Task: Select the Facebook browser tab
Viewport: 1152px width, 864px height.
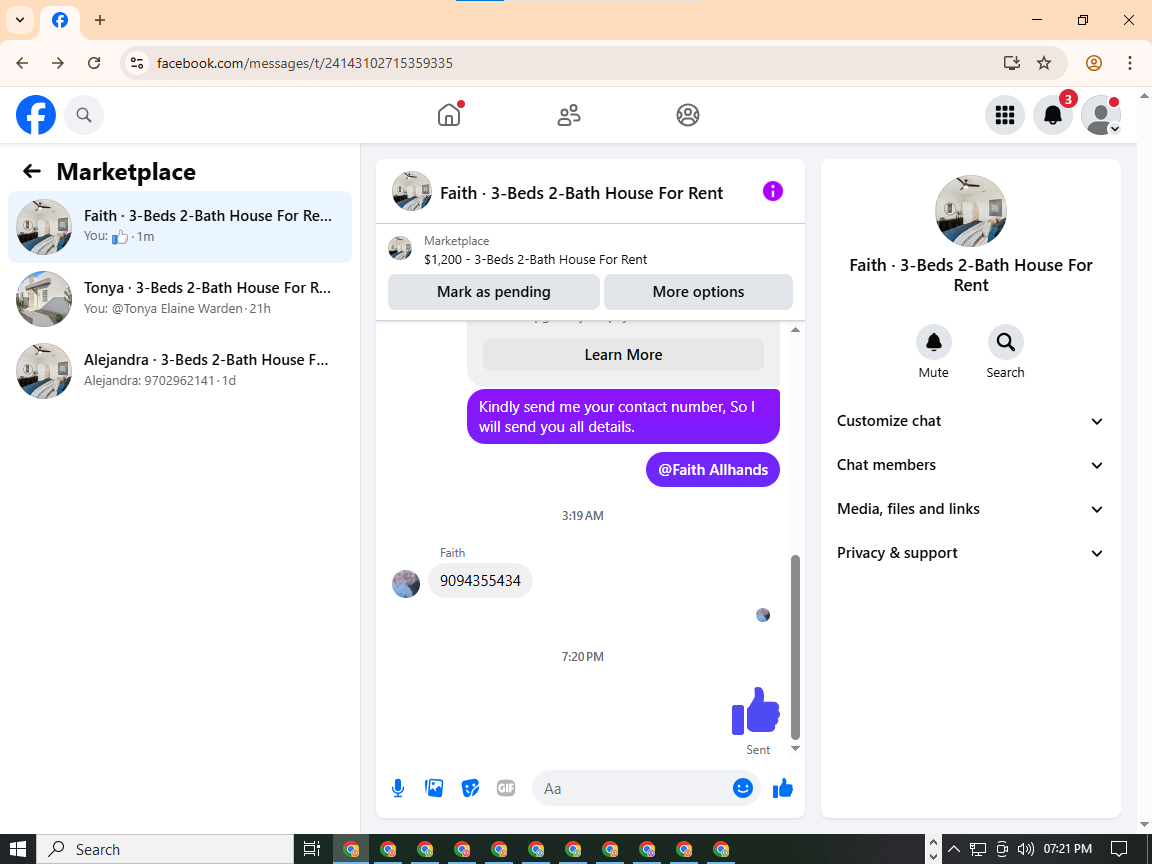Action: [x=60, y=21]
